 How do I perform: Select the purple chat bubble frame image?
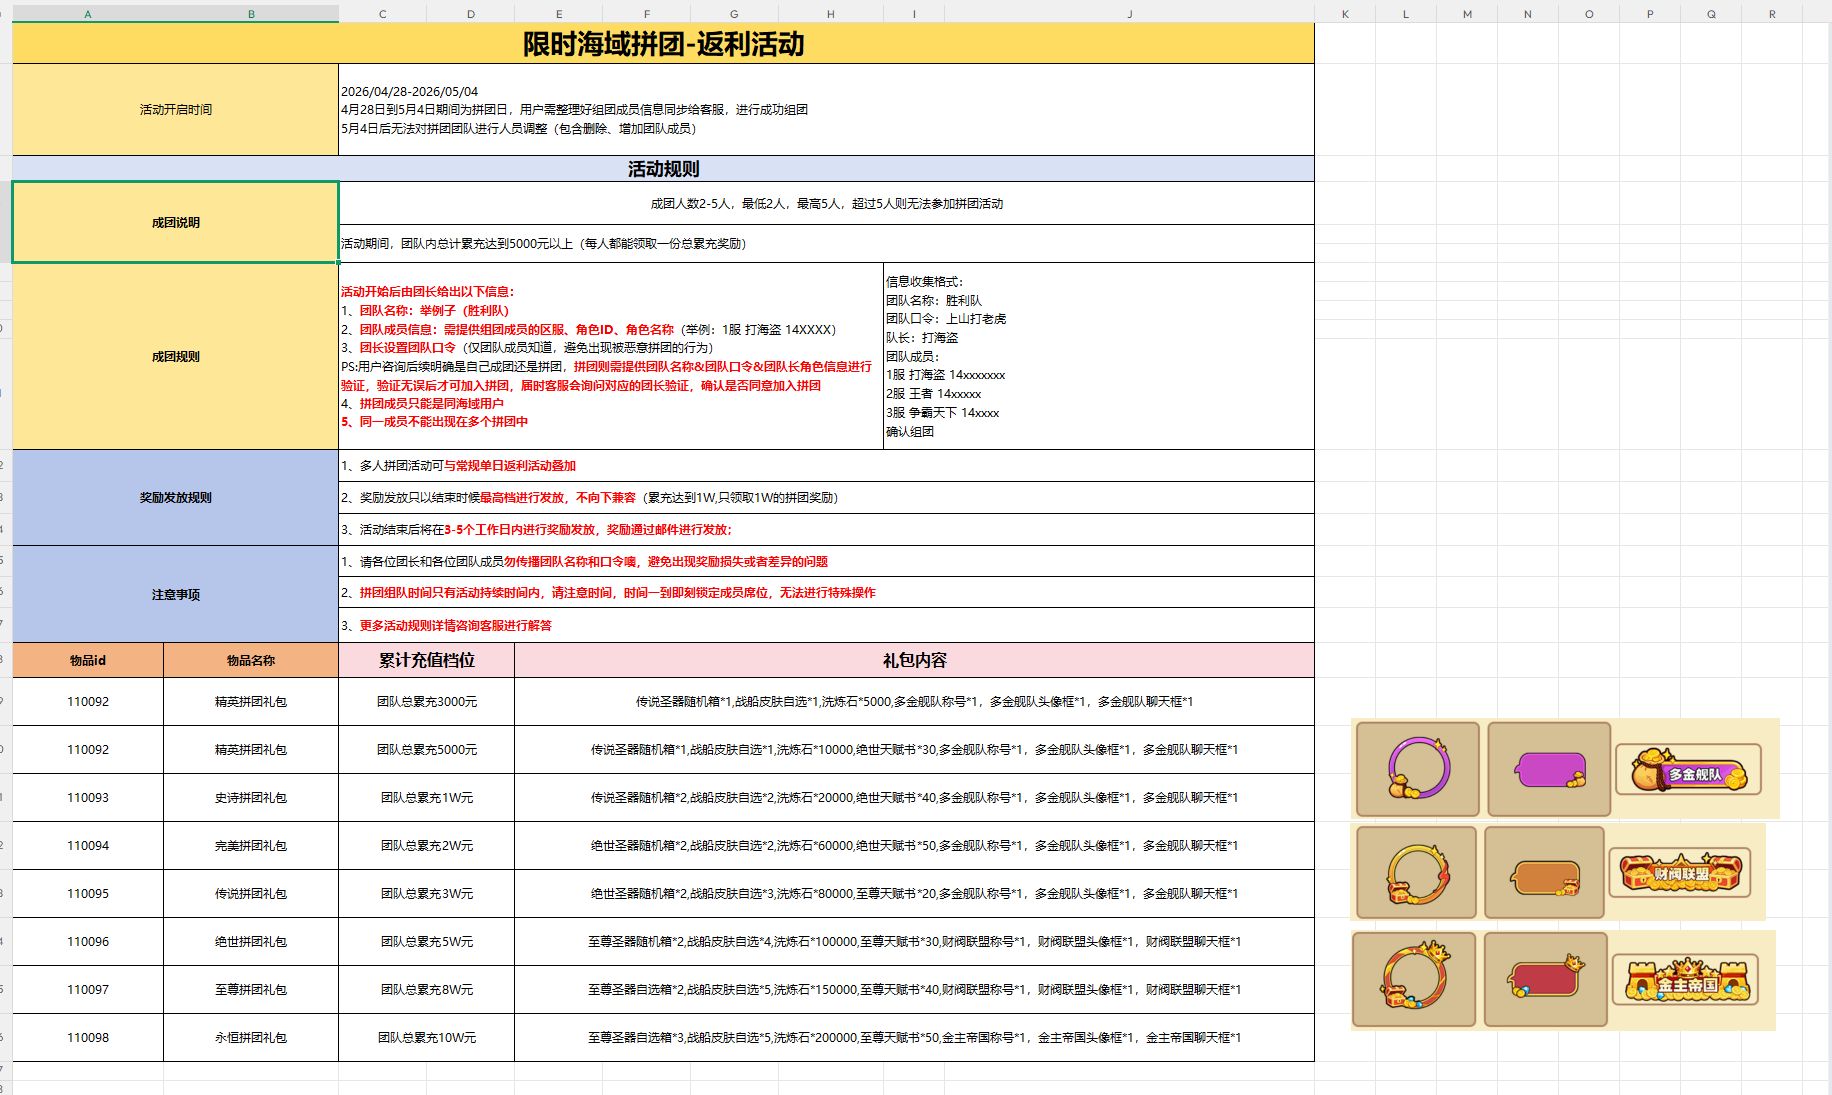[x=1549, y=769]
